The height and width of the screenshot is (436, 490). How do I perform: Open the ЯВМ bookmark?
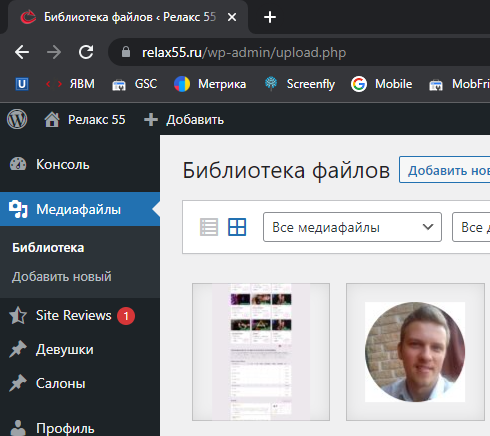[70, 84]
